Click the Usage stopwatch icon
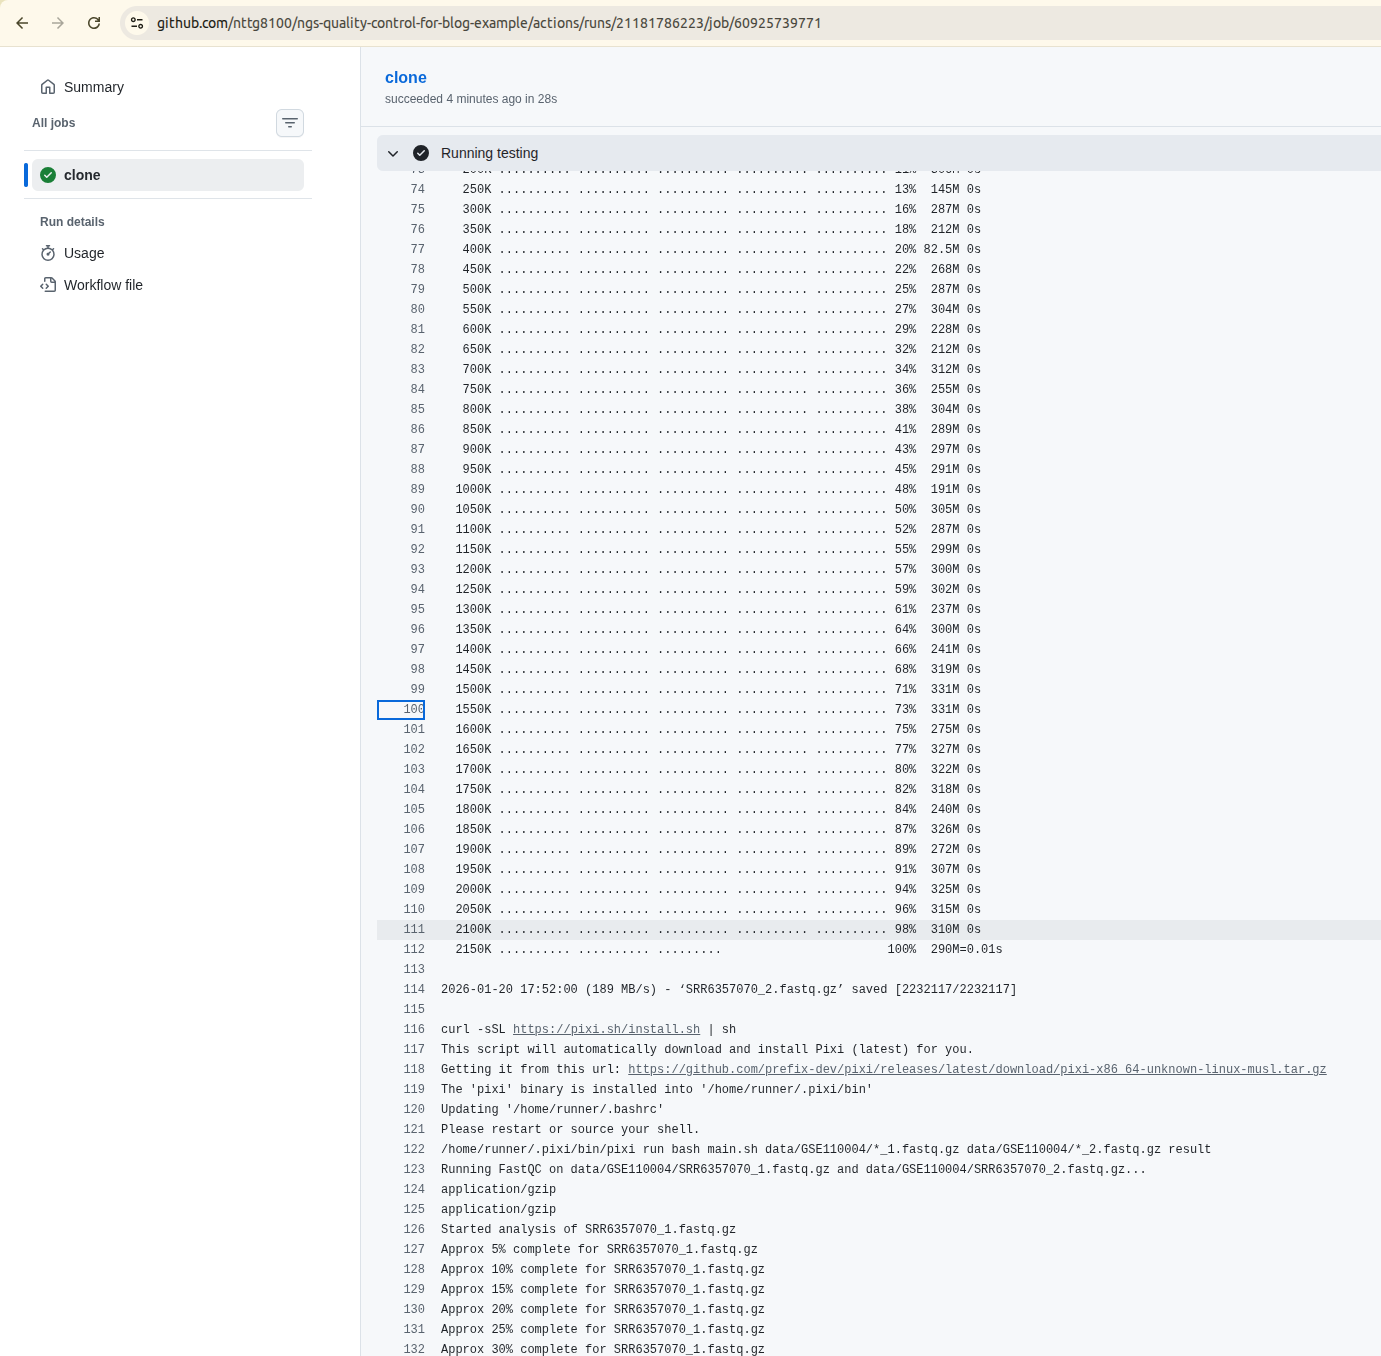The width and height of the screenshot is (1381, 1356). [x=48, y=253]
